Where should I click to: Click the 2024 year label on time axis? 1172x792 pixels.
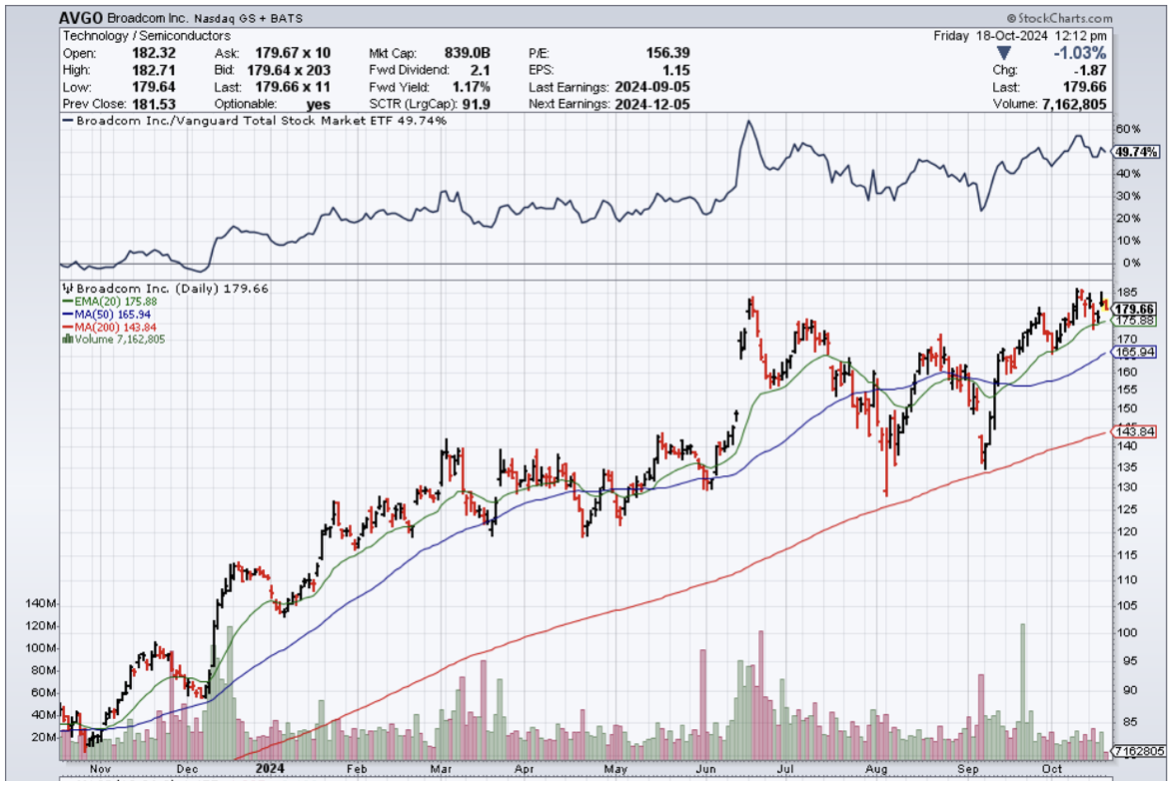270,769
